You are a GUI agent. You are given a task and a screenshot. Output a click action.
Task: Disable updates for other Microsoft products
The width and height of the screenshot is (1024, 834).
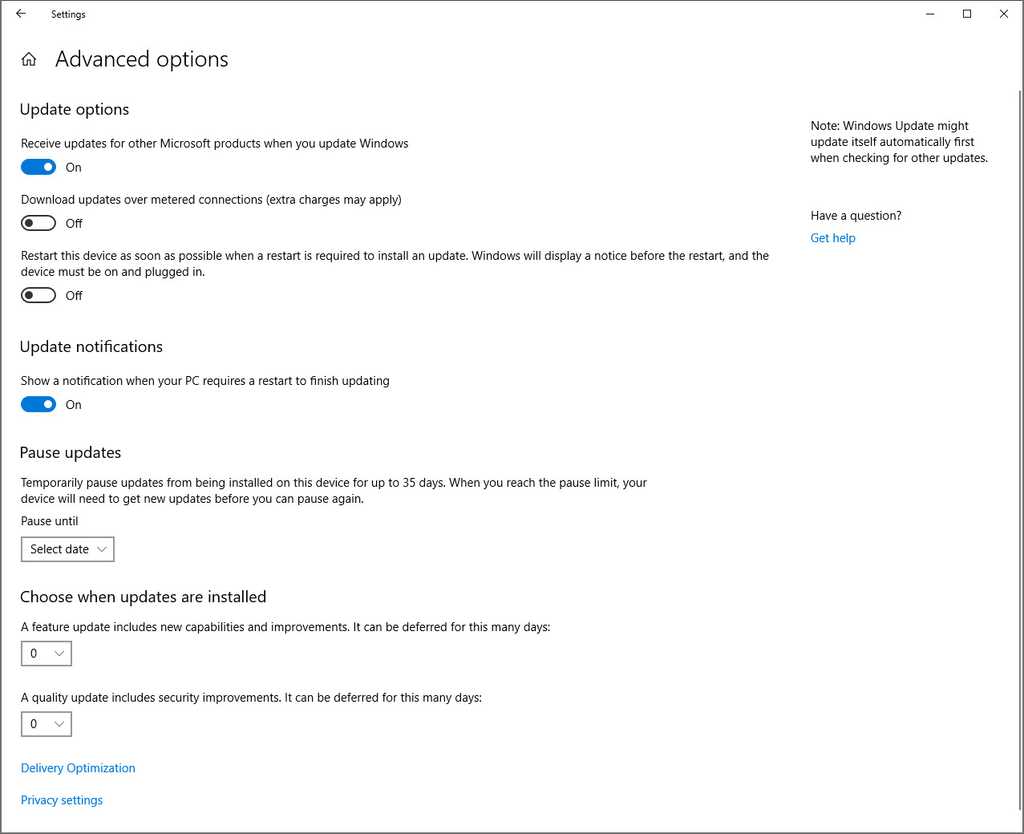(38, 167)
